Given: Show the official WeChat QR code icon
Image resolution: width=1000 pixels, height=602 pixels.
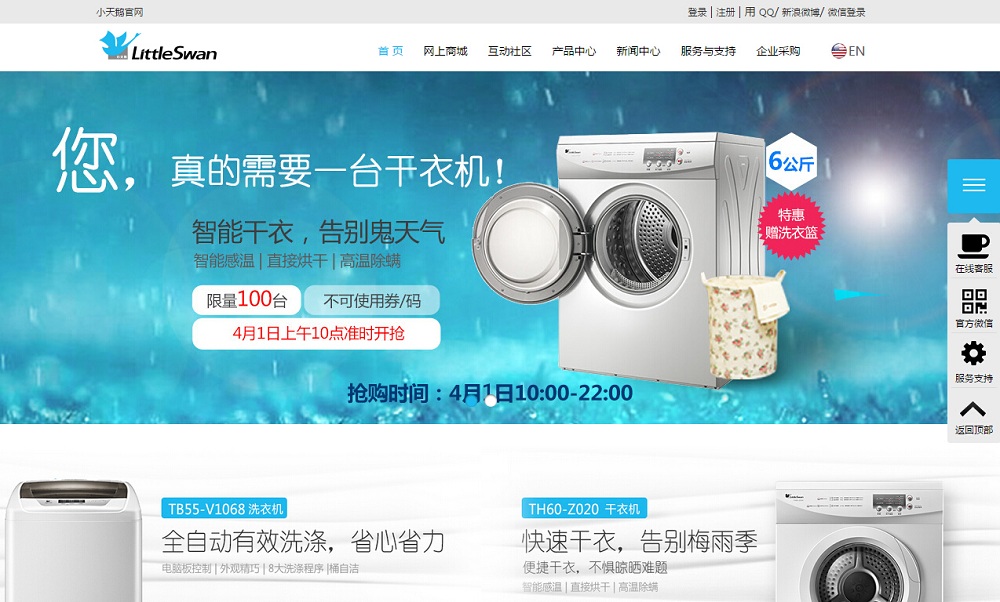Looking at the screenshot, I should [973, 300].
